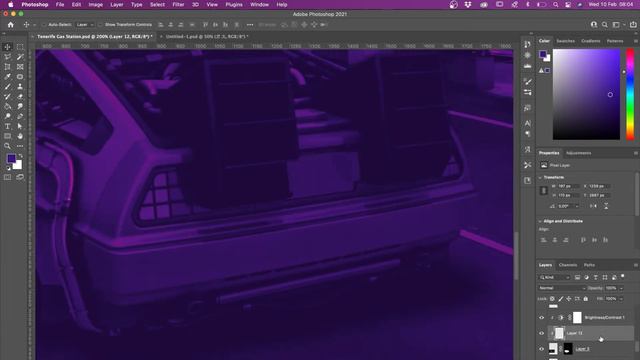This screenshot has width=640, height=360.
Task: Click the flip vertical icon in Transform
Action: click(x=606, y=206)
